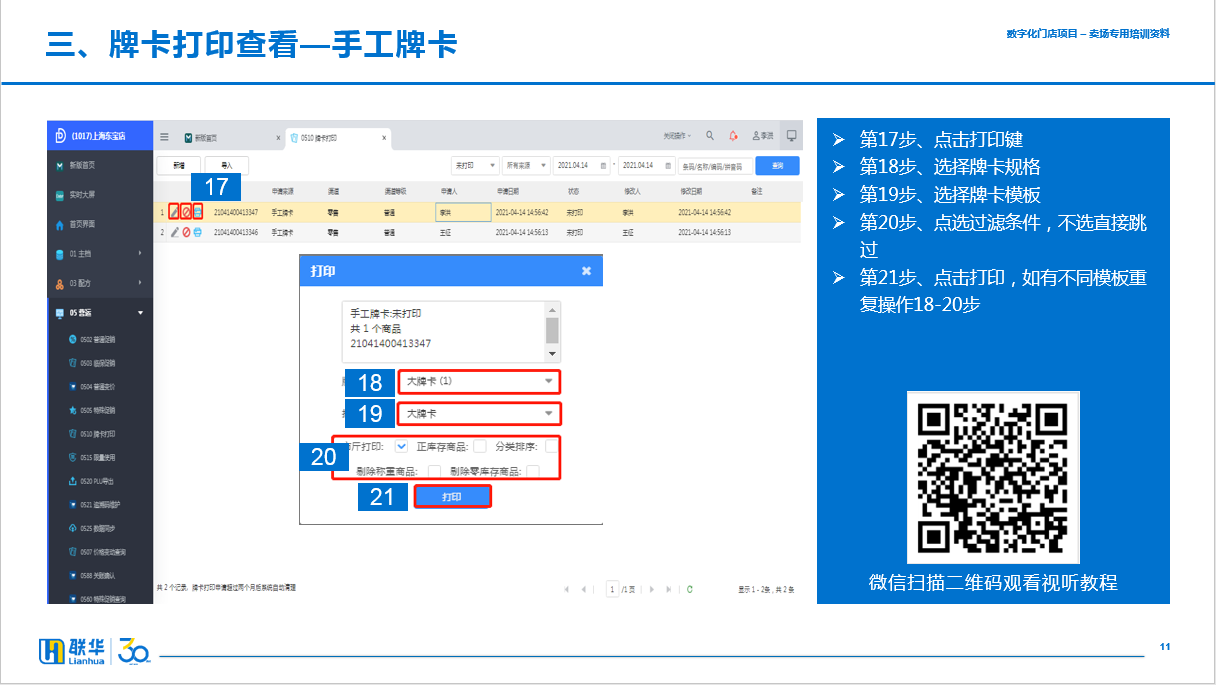Switch to the 0510 牌卡打印 tab
1216x685 pixels.
coord(338,138)
